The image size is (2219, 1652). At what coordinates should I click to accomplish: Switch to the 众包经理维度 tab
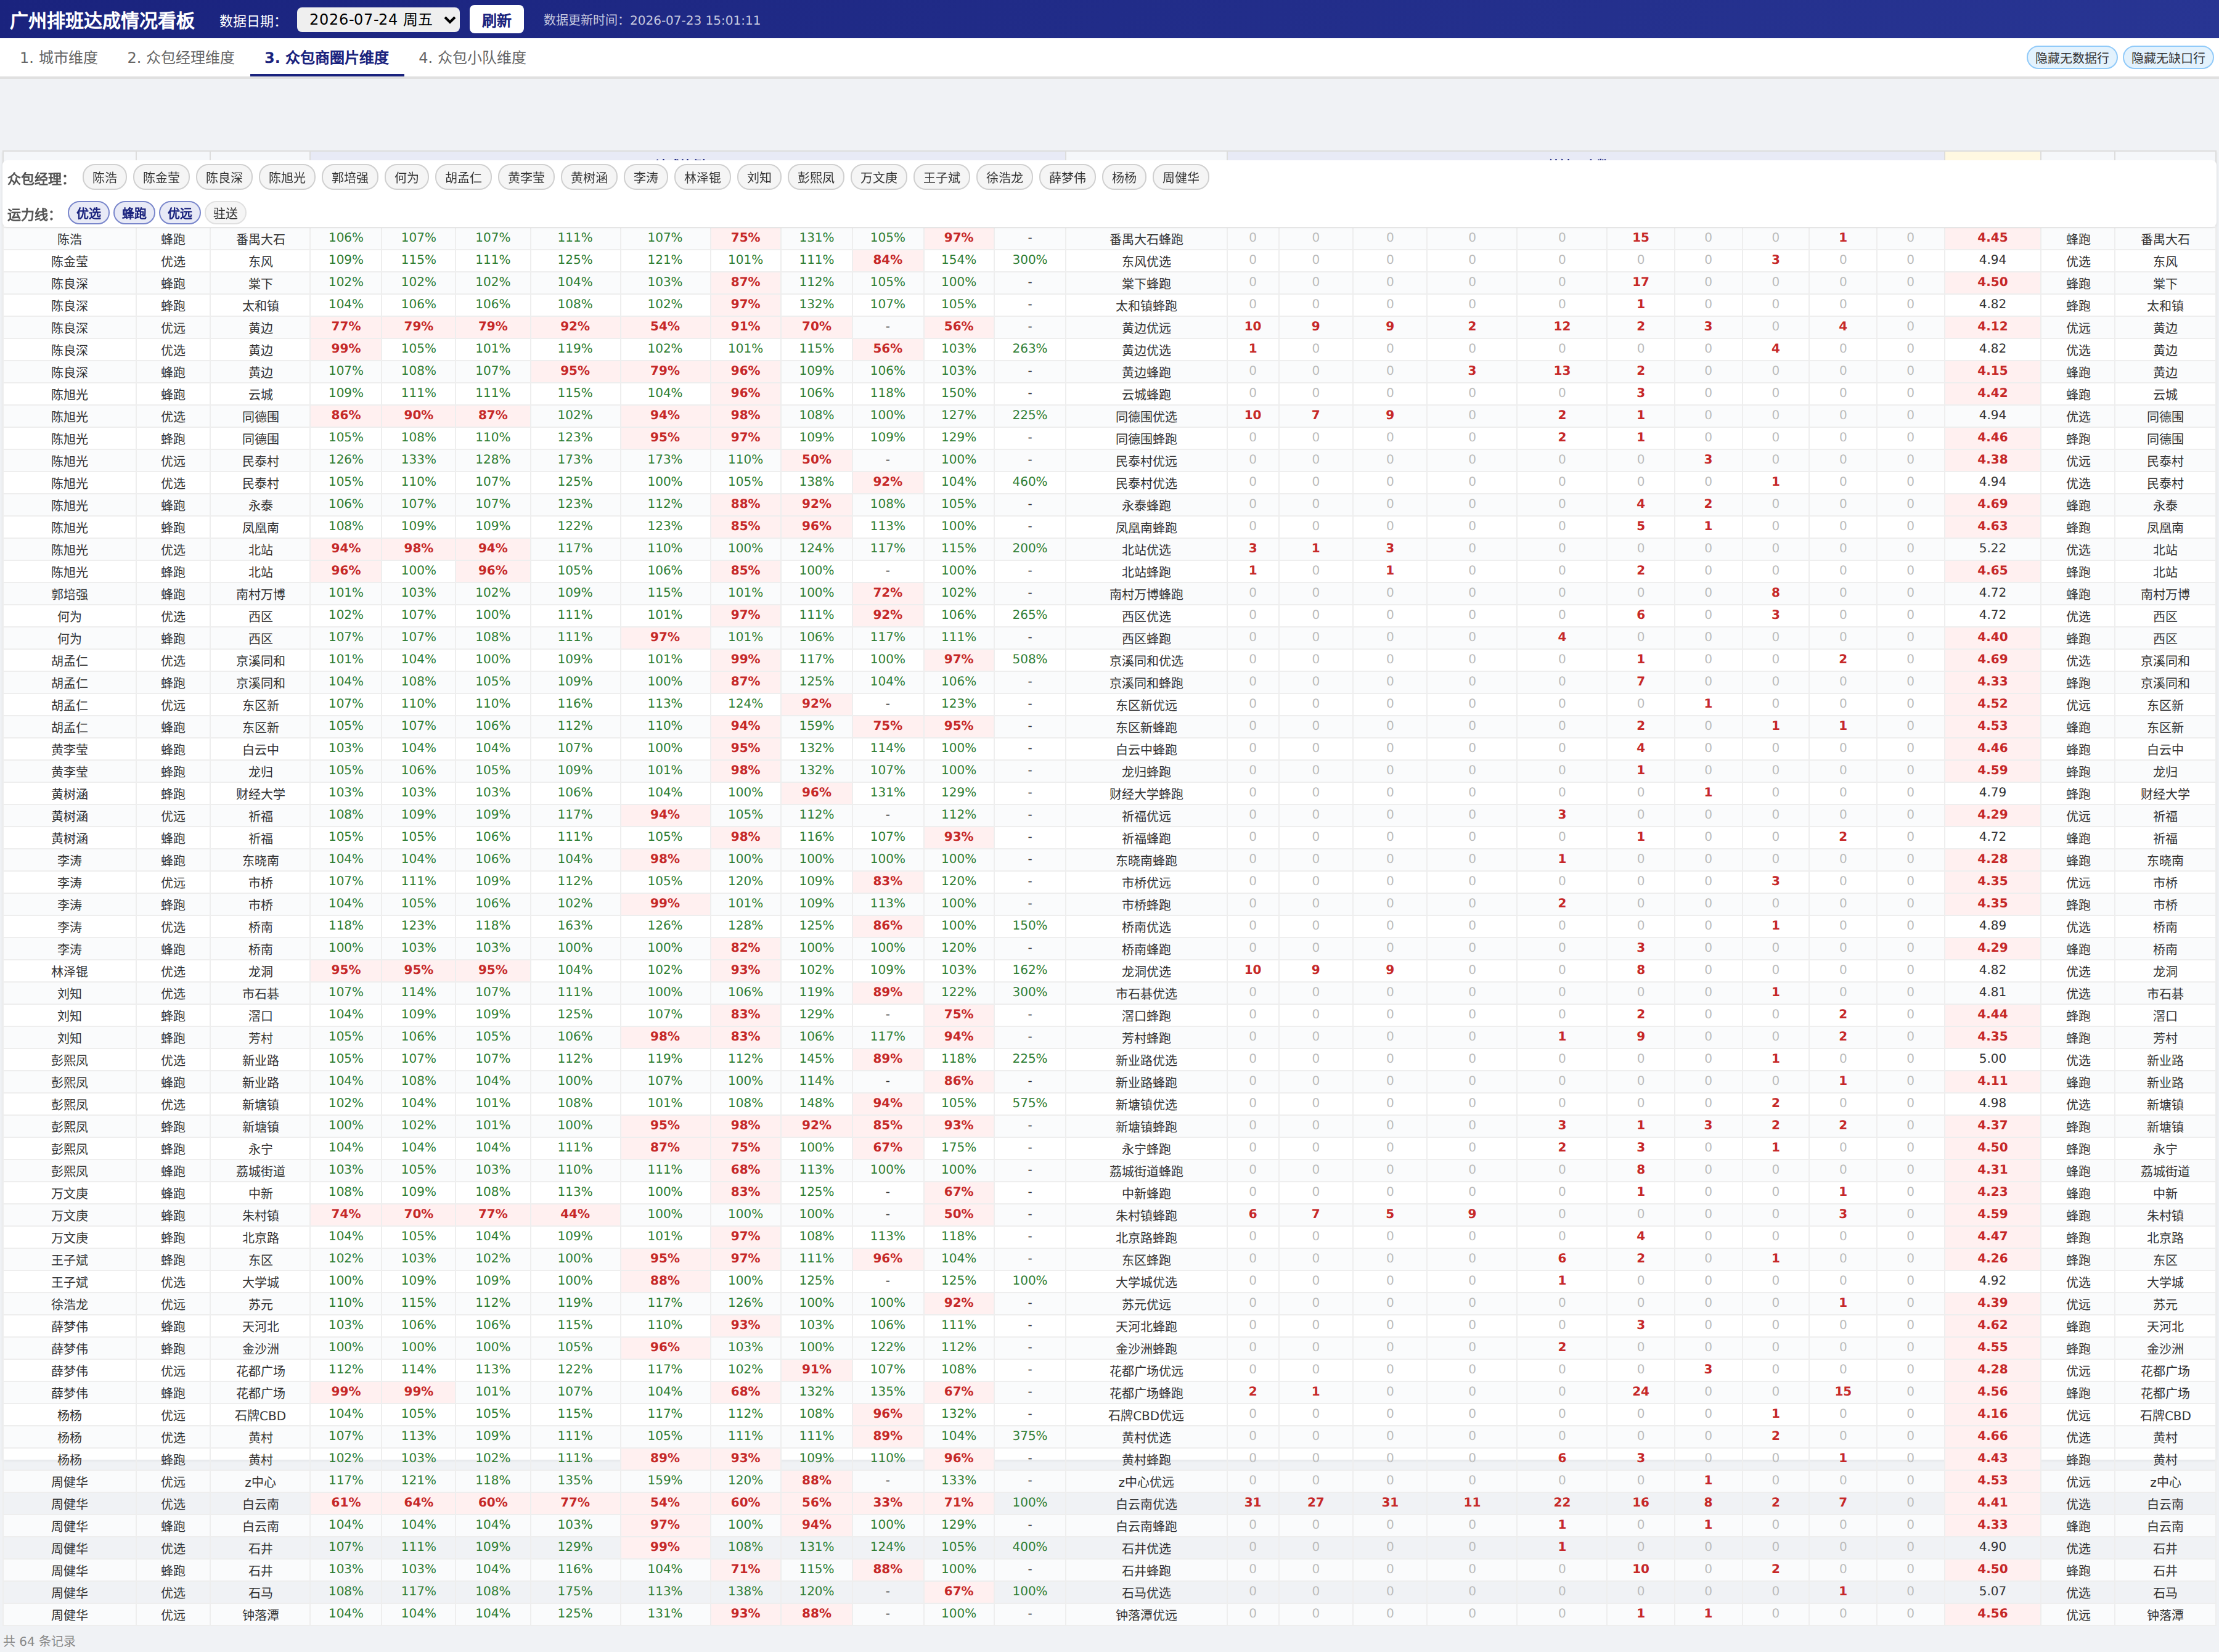click(x=181, y=58)
